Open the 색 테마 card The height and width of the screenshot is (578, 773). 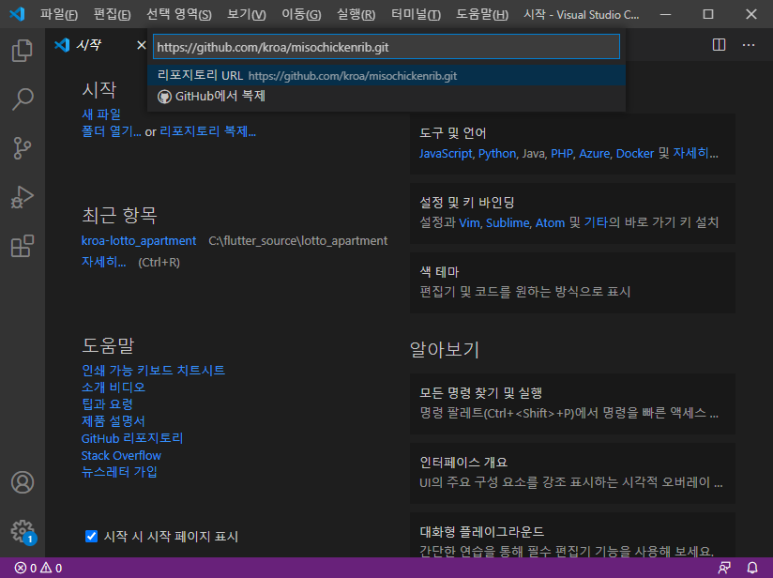572,282
